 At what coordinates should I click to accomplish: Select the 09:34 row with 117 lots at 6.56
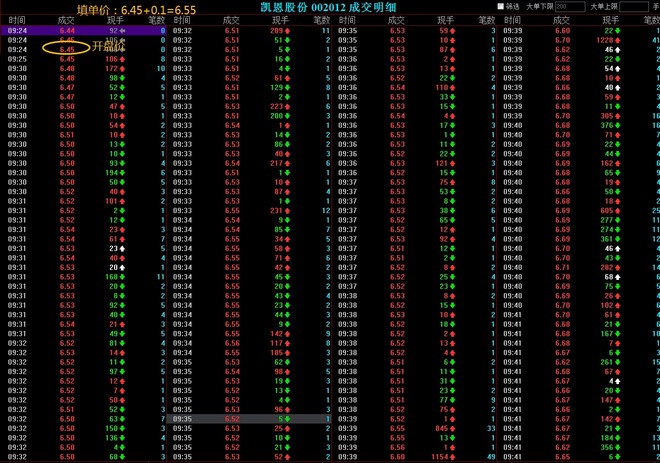(249, 343)
